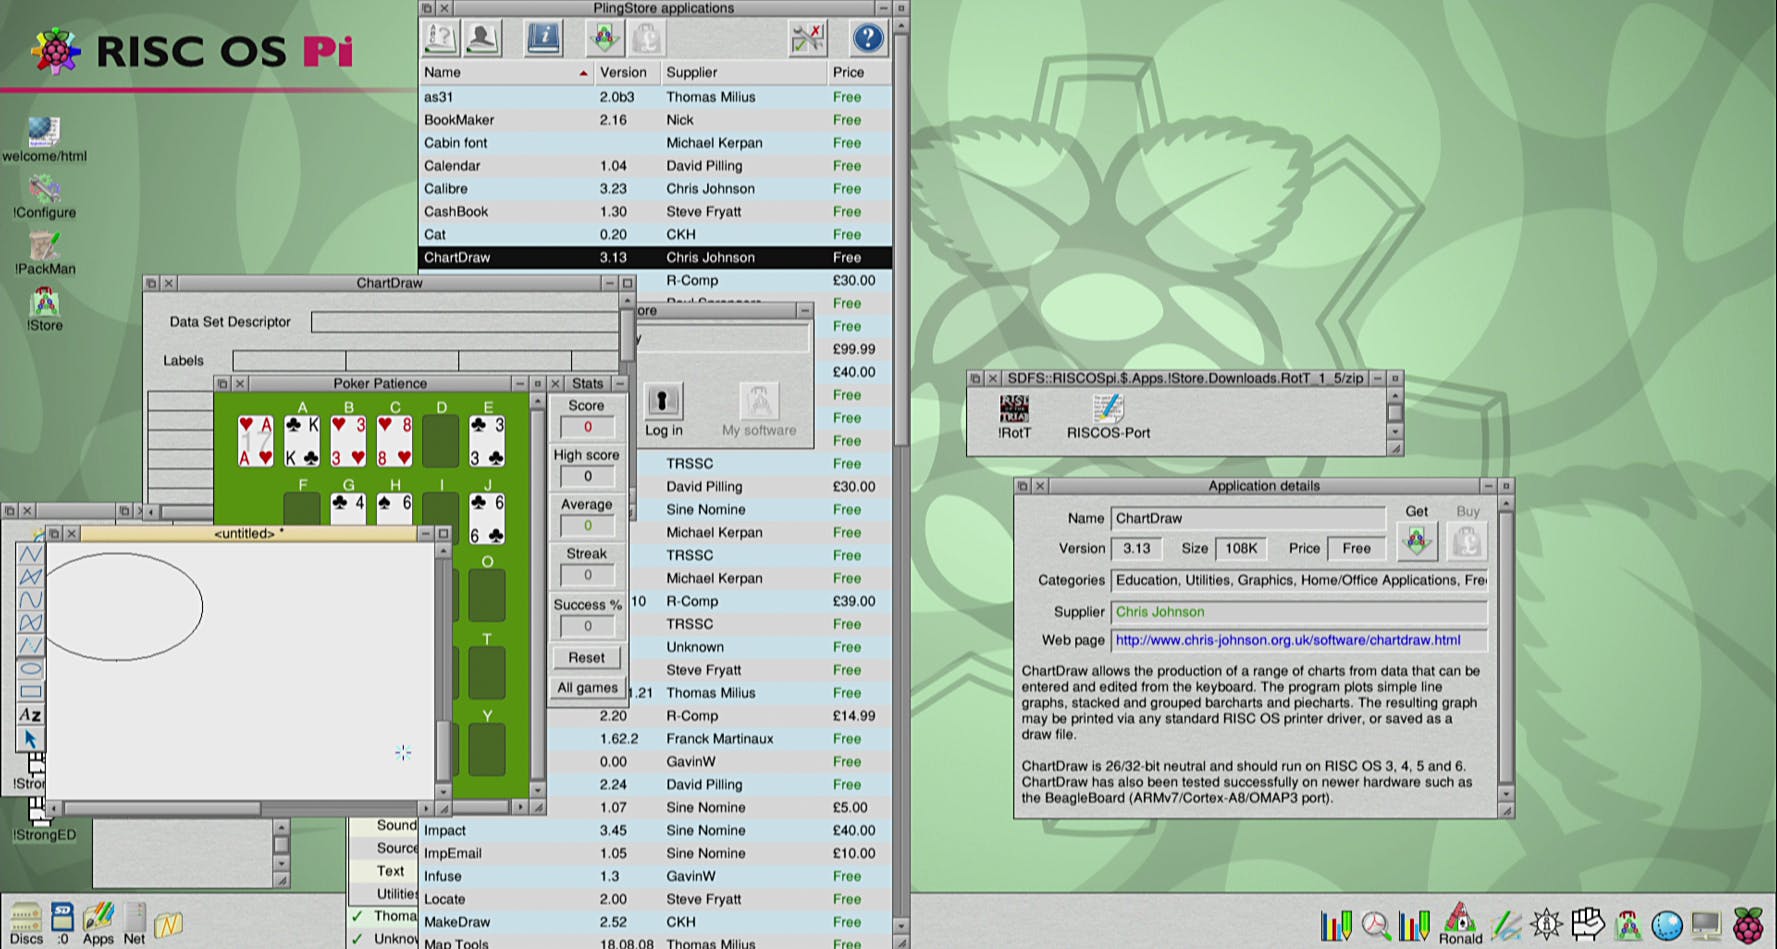Click the Reset button in Stats window
The width and height of the screenshot is (1777, 949).
(587, 658)
